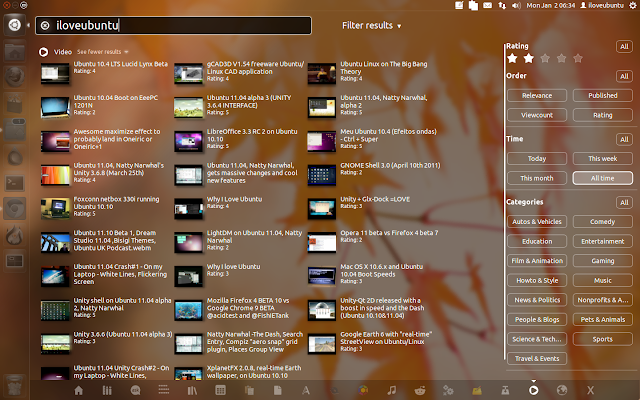
Task: Open the Terminal launcher icon
Action: coord(15,184)
